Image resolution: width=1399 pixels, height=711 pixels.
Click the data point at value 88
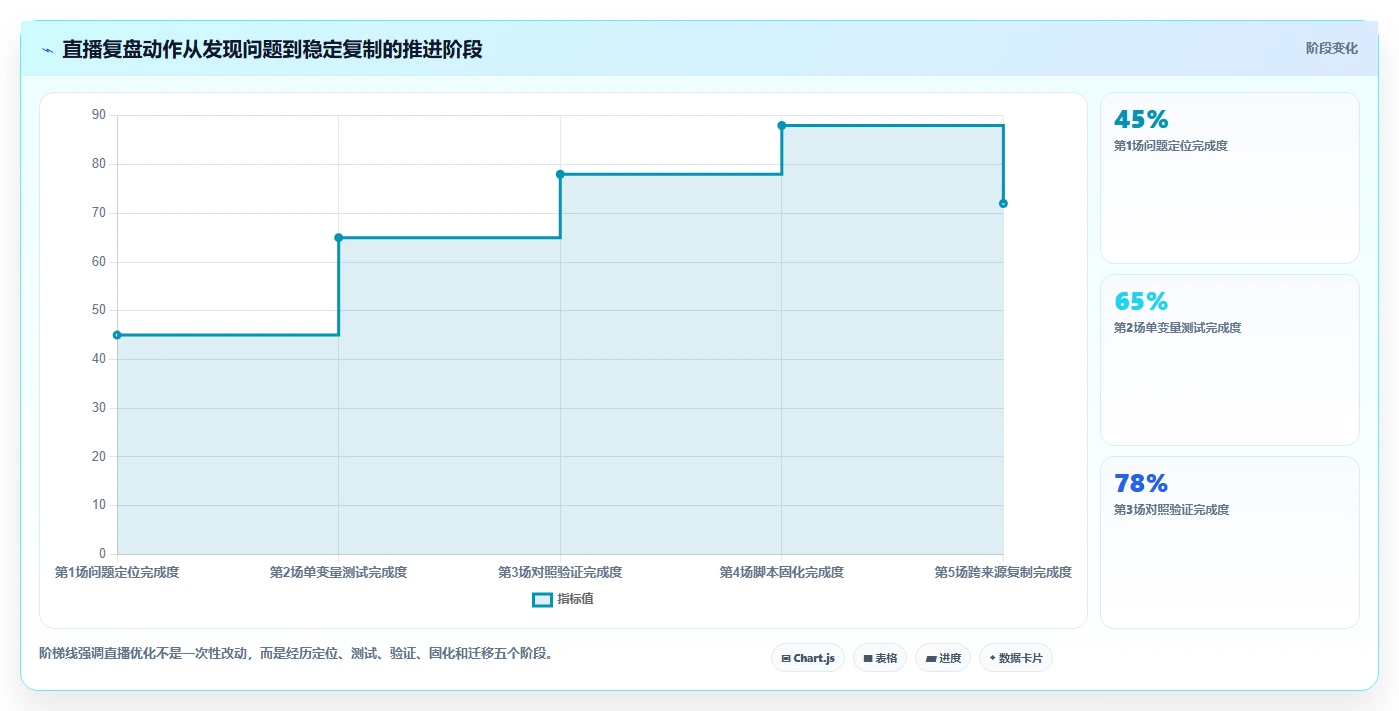tap(782, 125)
